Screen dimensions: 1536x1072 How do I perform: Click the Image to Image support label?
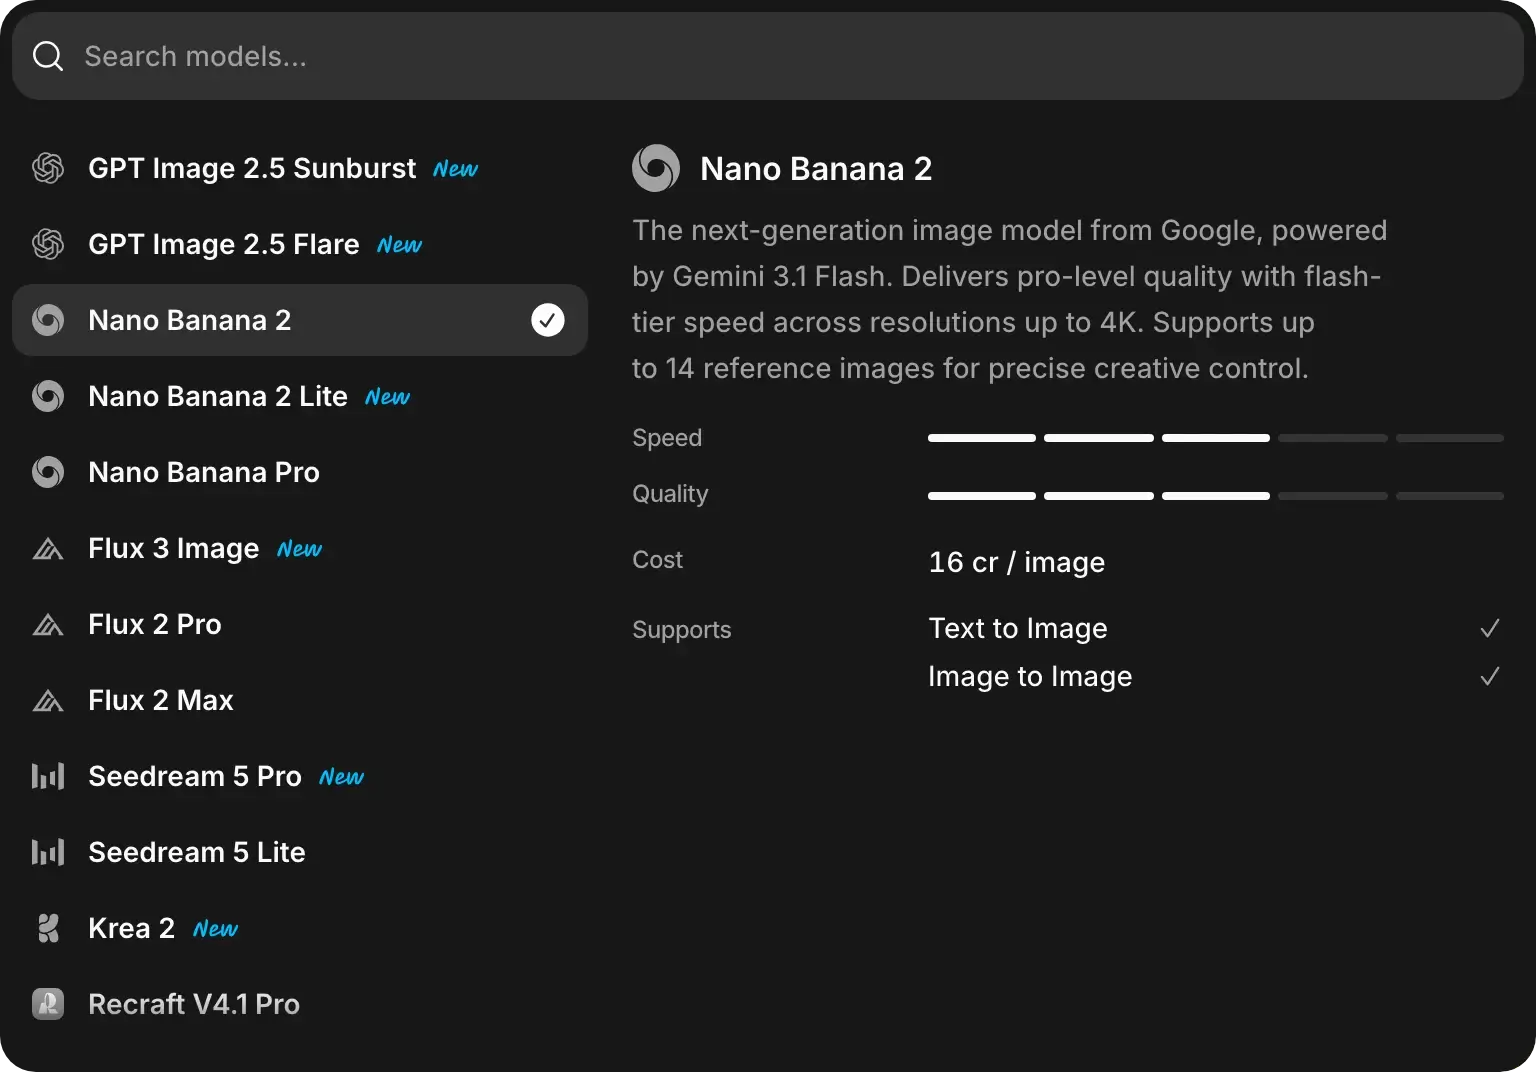[1030, 676]
